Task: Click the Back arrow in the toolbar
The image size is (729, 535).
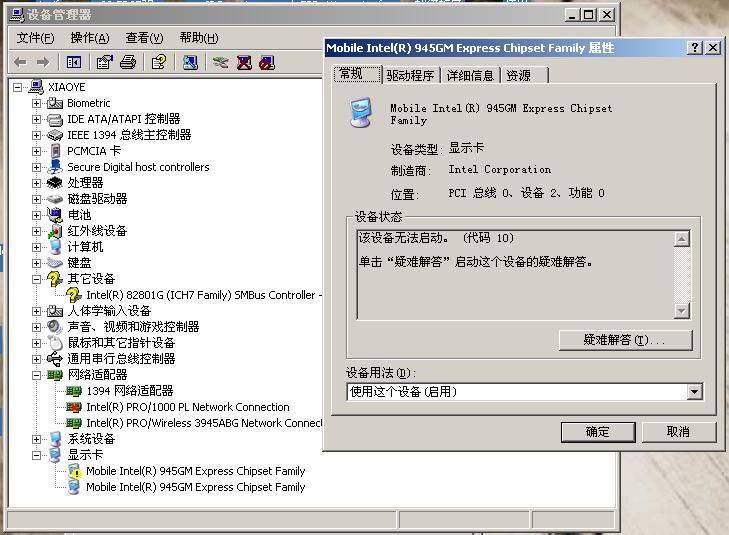Action: pos(20,62)
